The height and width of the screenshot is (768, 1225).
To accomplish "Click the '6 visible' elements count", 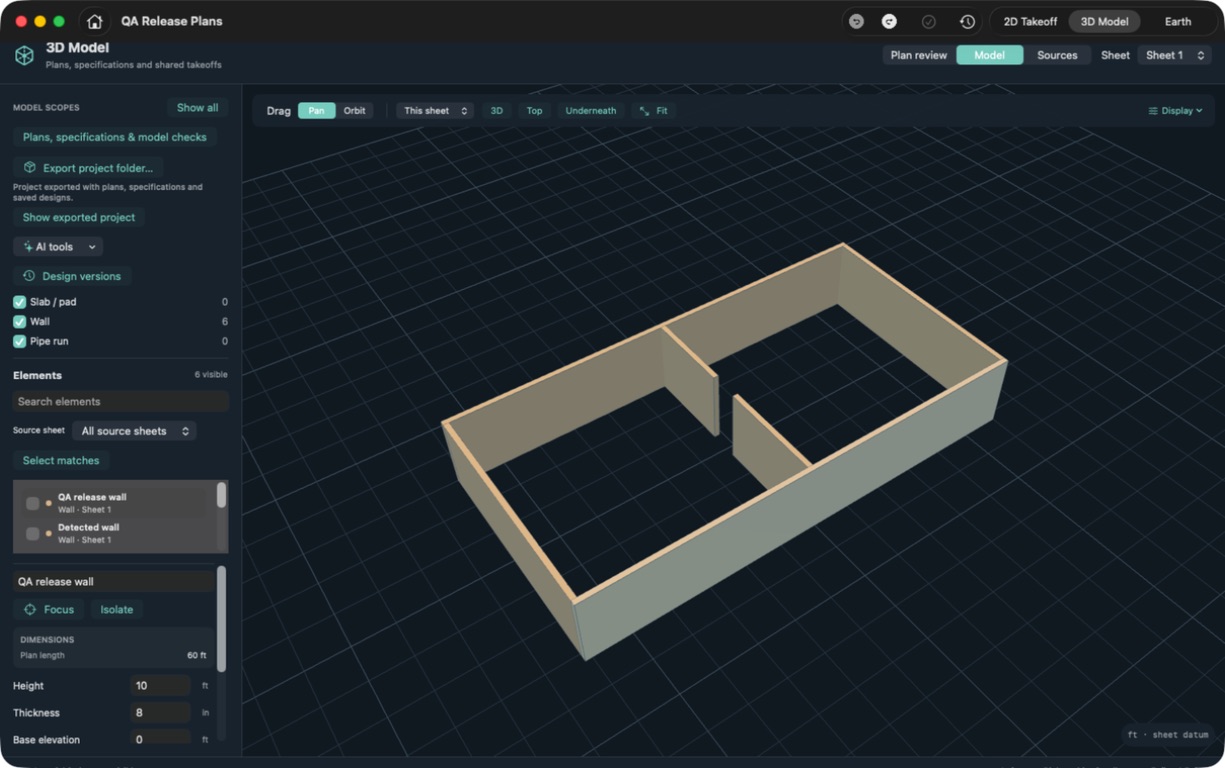I will pyautogui.click(x=211, y=375).
